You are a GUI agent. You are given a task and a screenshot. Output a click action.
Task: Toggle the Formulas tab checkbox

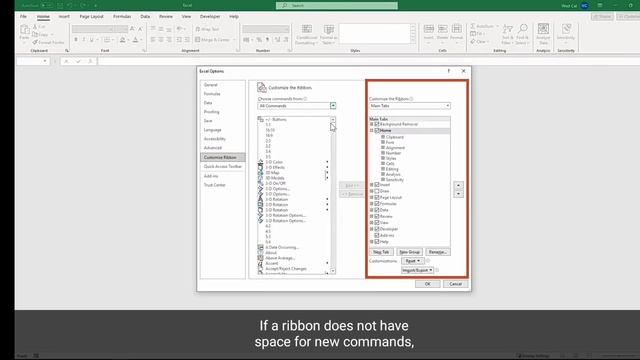click(x=377, y=204)
